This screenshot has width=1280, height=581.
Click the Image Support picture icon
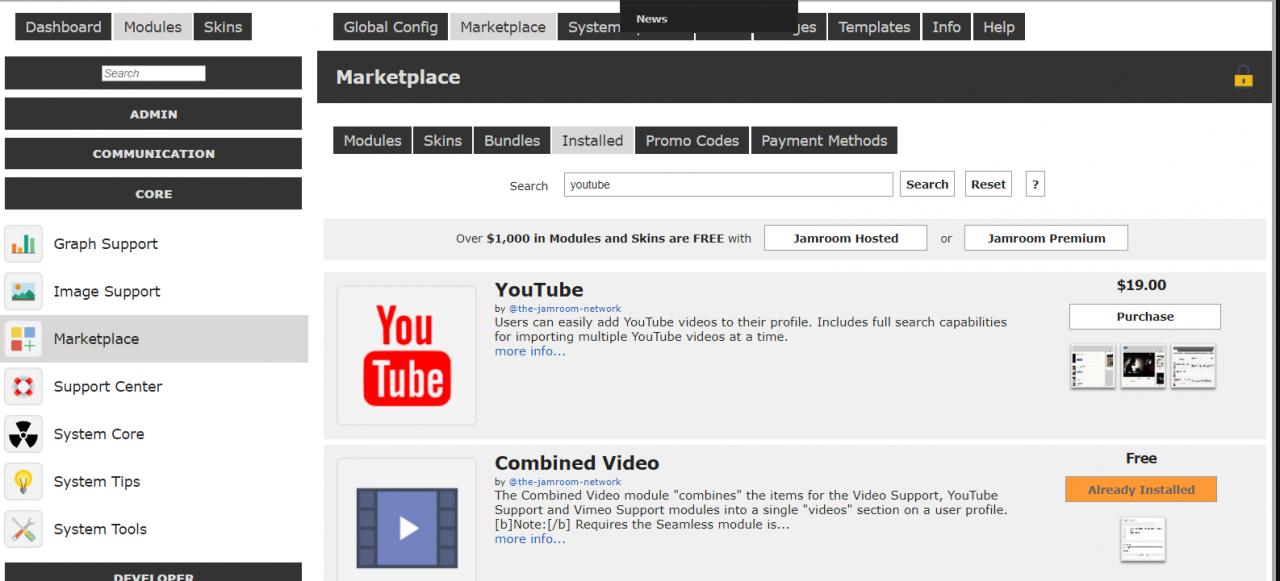point(24,292)
